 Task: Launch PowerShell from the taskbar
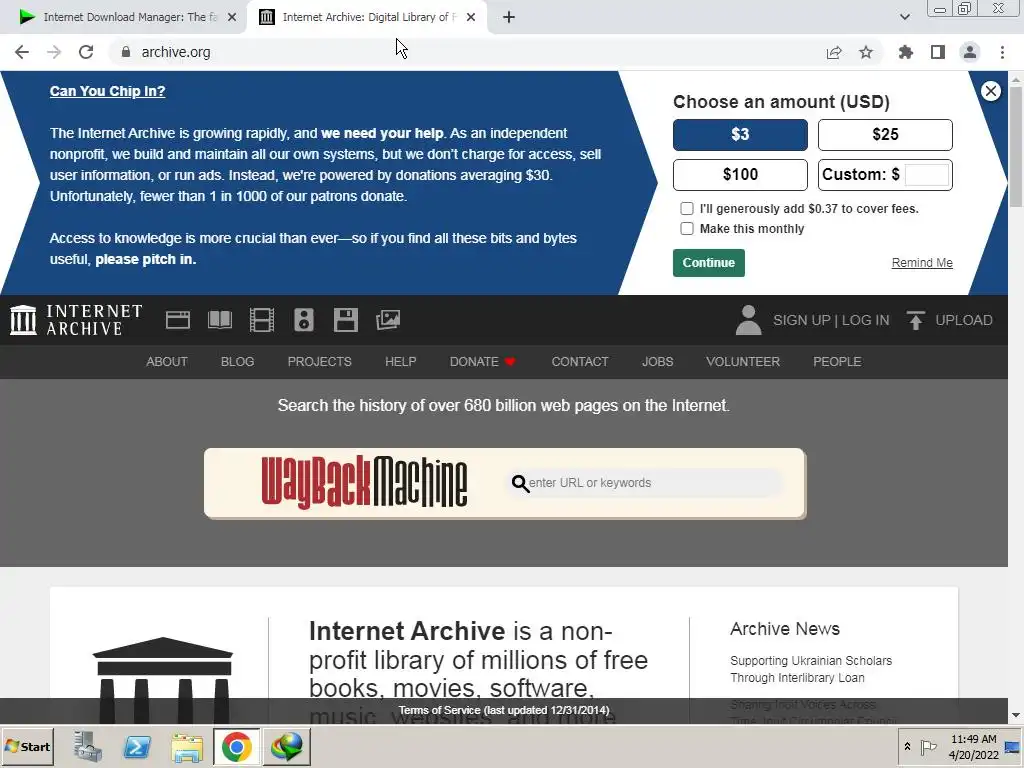pos(137,746)
